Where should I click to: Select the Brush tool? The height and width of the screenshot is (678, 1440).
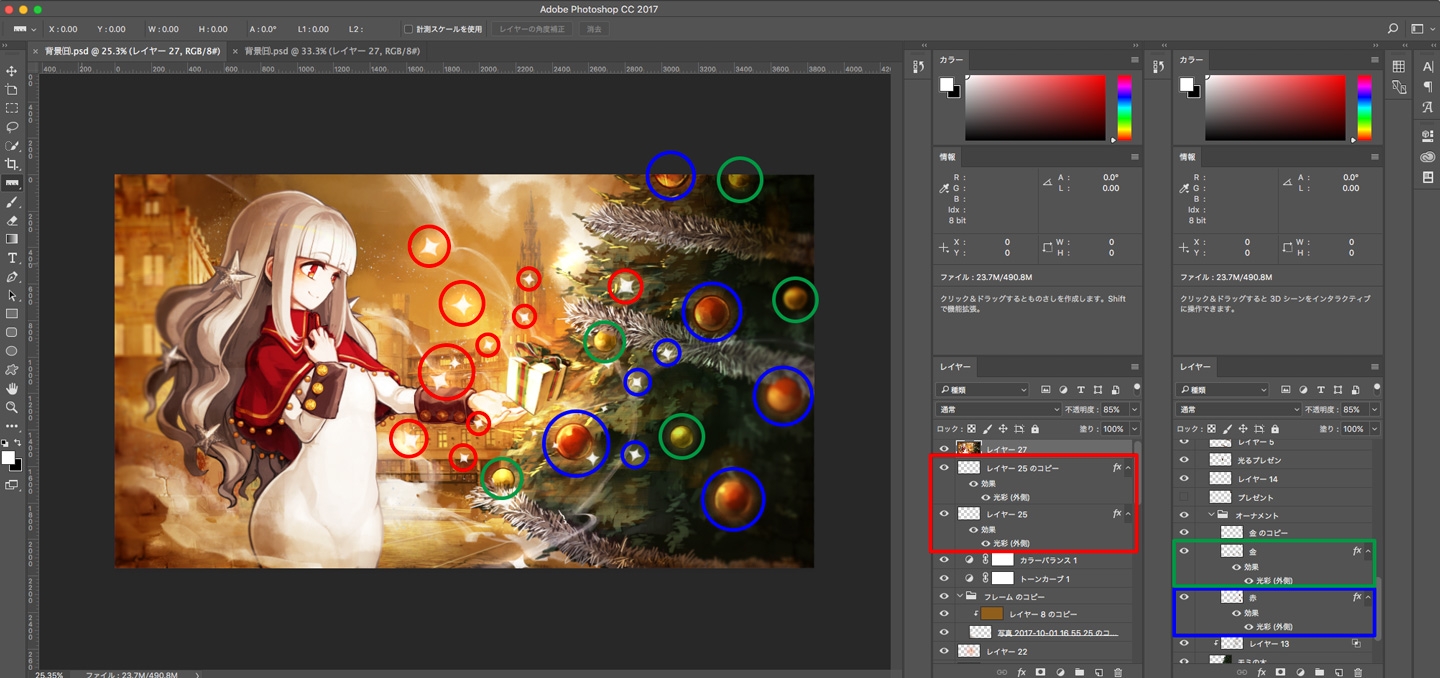tap(12, 202)
